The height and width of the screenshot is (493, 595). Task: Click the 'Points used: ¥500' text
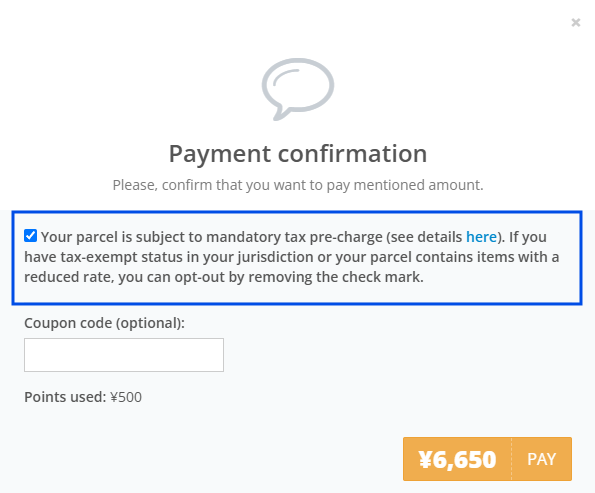click(x=83, y=397)
